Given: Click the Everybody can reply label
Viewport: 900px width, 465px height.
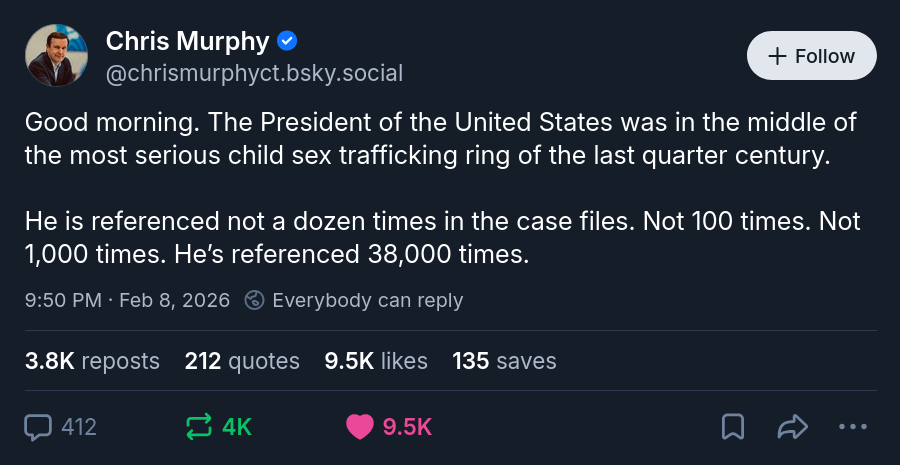Looking at the screenshot, I should [367, 300].
